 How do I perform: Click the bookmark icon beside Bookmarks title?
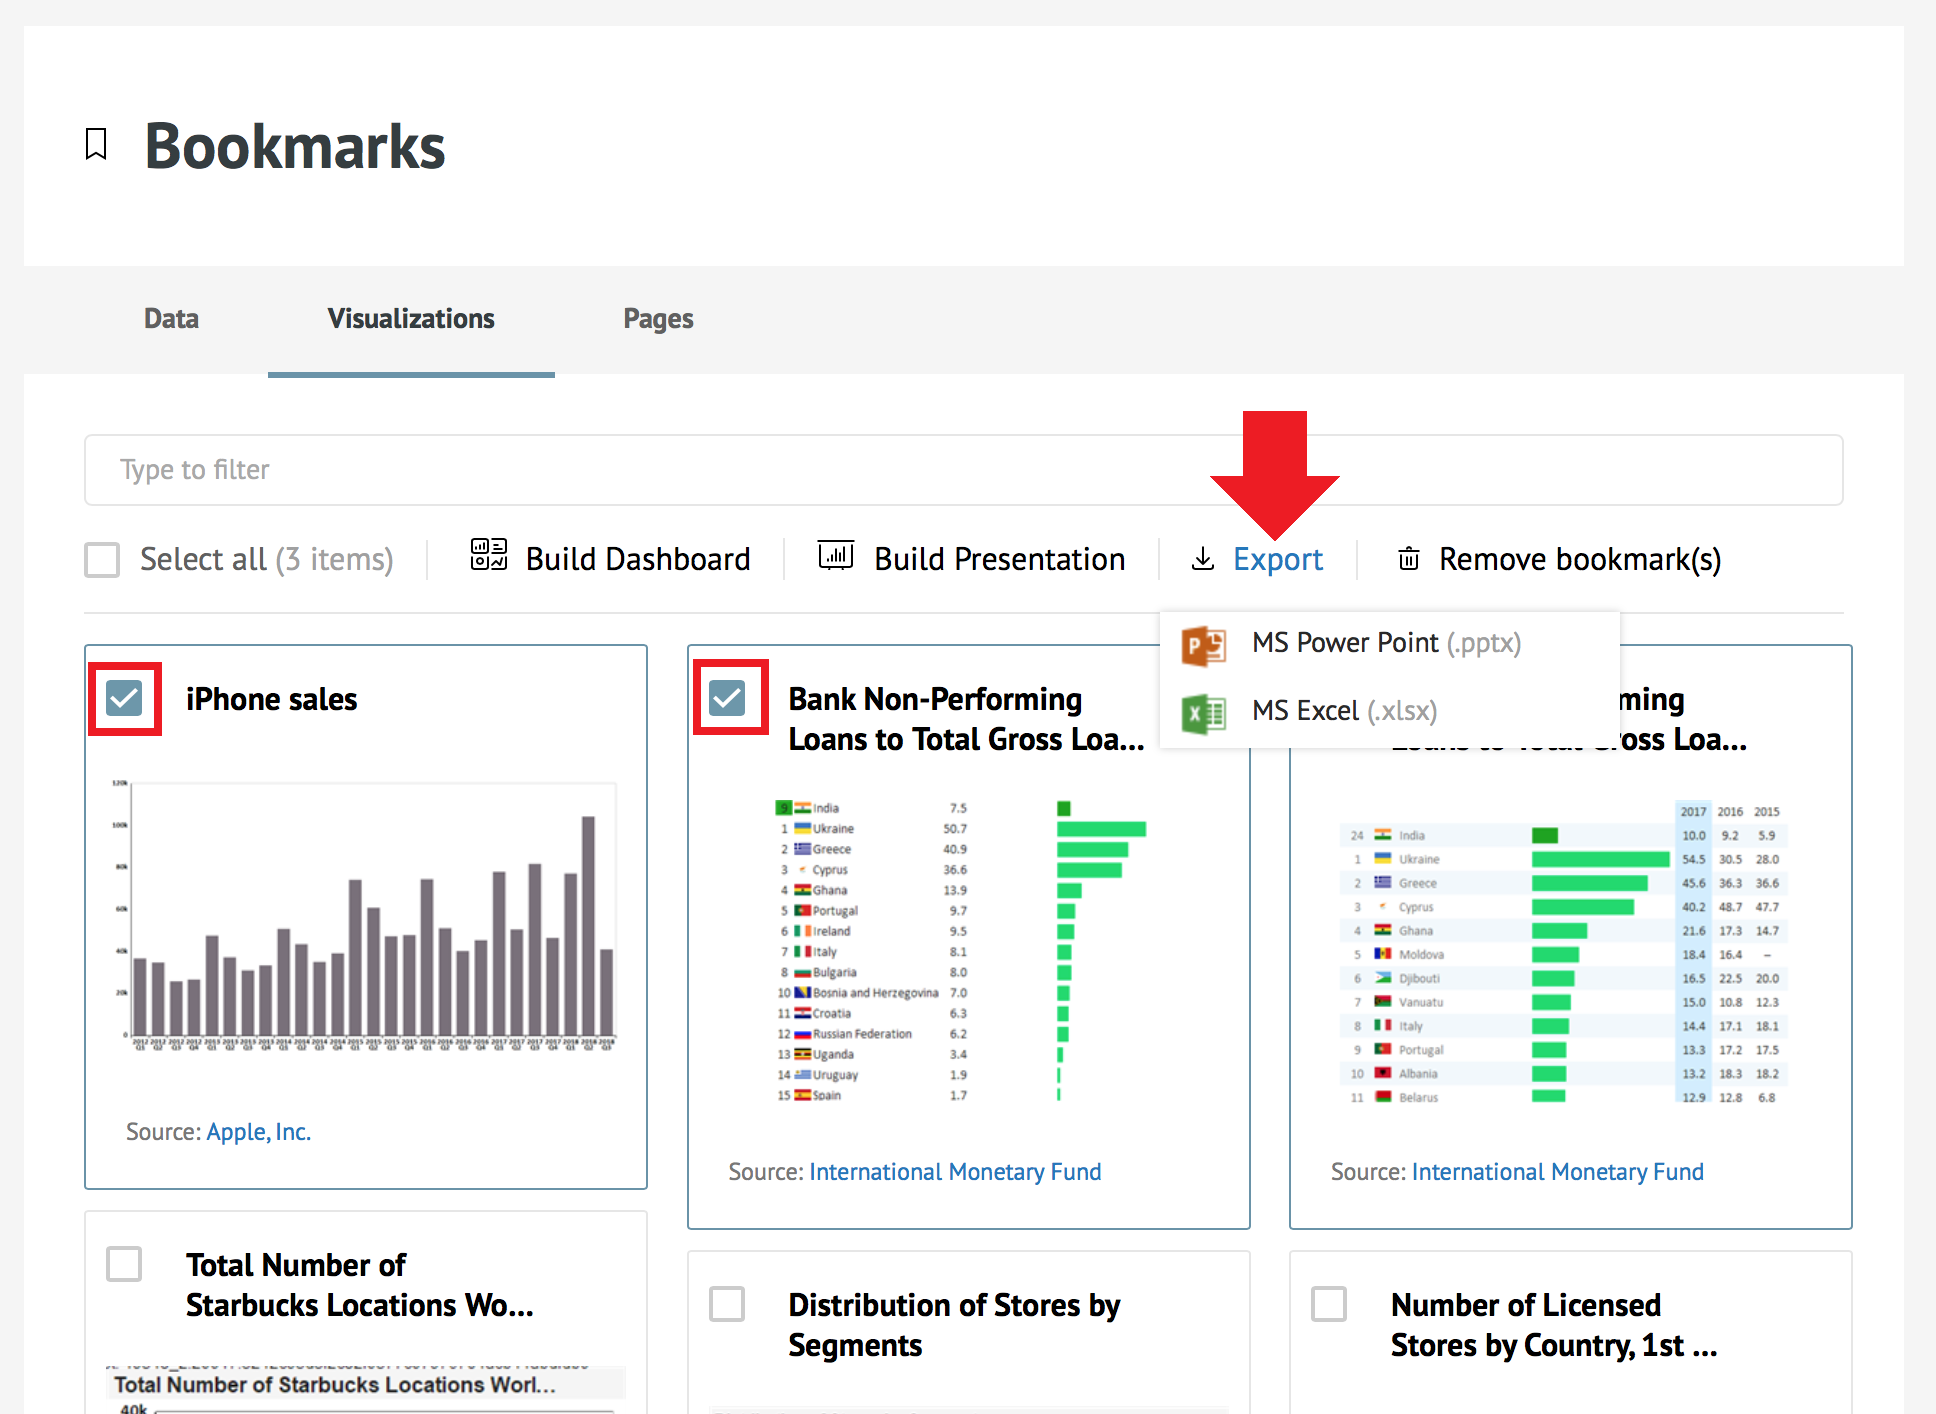click(96, 144)
